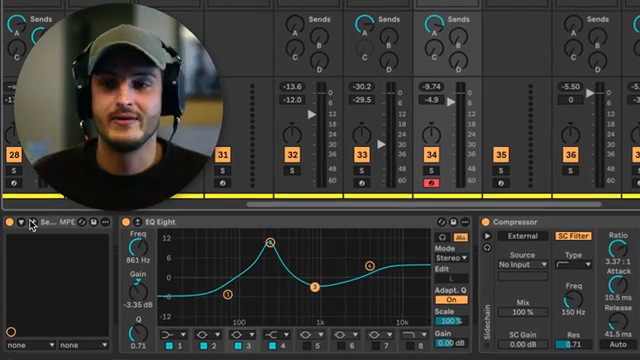Image resolution: width=640 pixels, height=360 pixels.
Task: Open Compressor Source No Input dropdown
Action: click(522, 264)
